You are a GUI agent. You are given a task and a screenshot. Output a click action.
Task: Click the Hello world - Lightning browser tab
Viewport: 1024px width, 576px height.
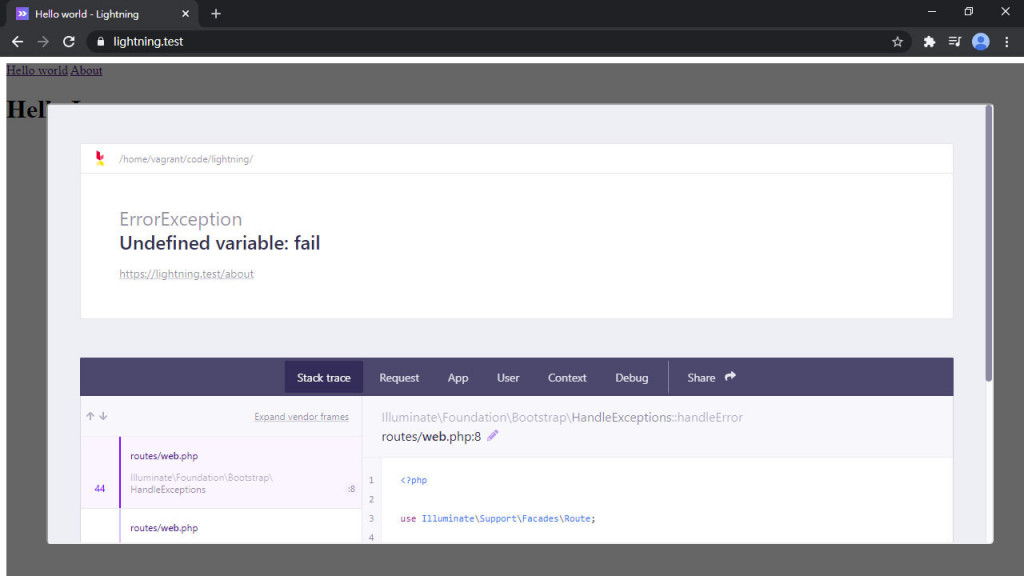click(103, 14)
